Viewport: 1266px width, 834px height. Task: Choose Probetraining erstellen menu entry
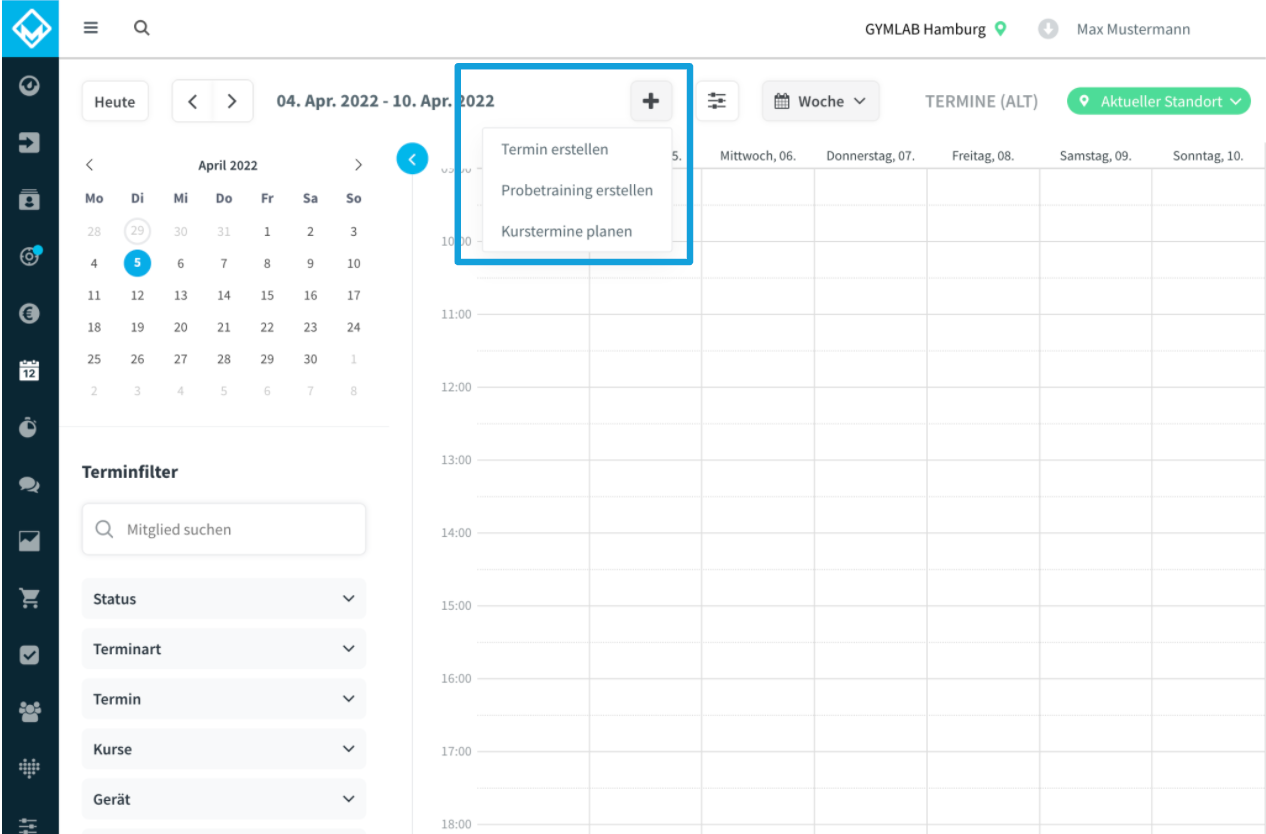[x=577, y=190]
